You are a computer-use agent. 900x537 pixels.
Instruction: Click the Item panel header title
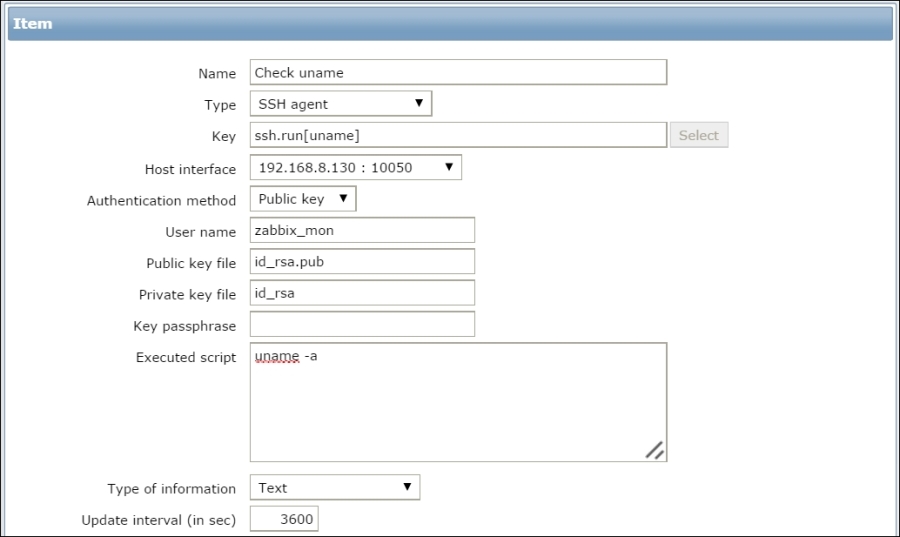pos(33,23)
